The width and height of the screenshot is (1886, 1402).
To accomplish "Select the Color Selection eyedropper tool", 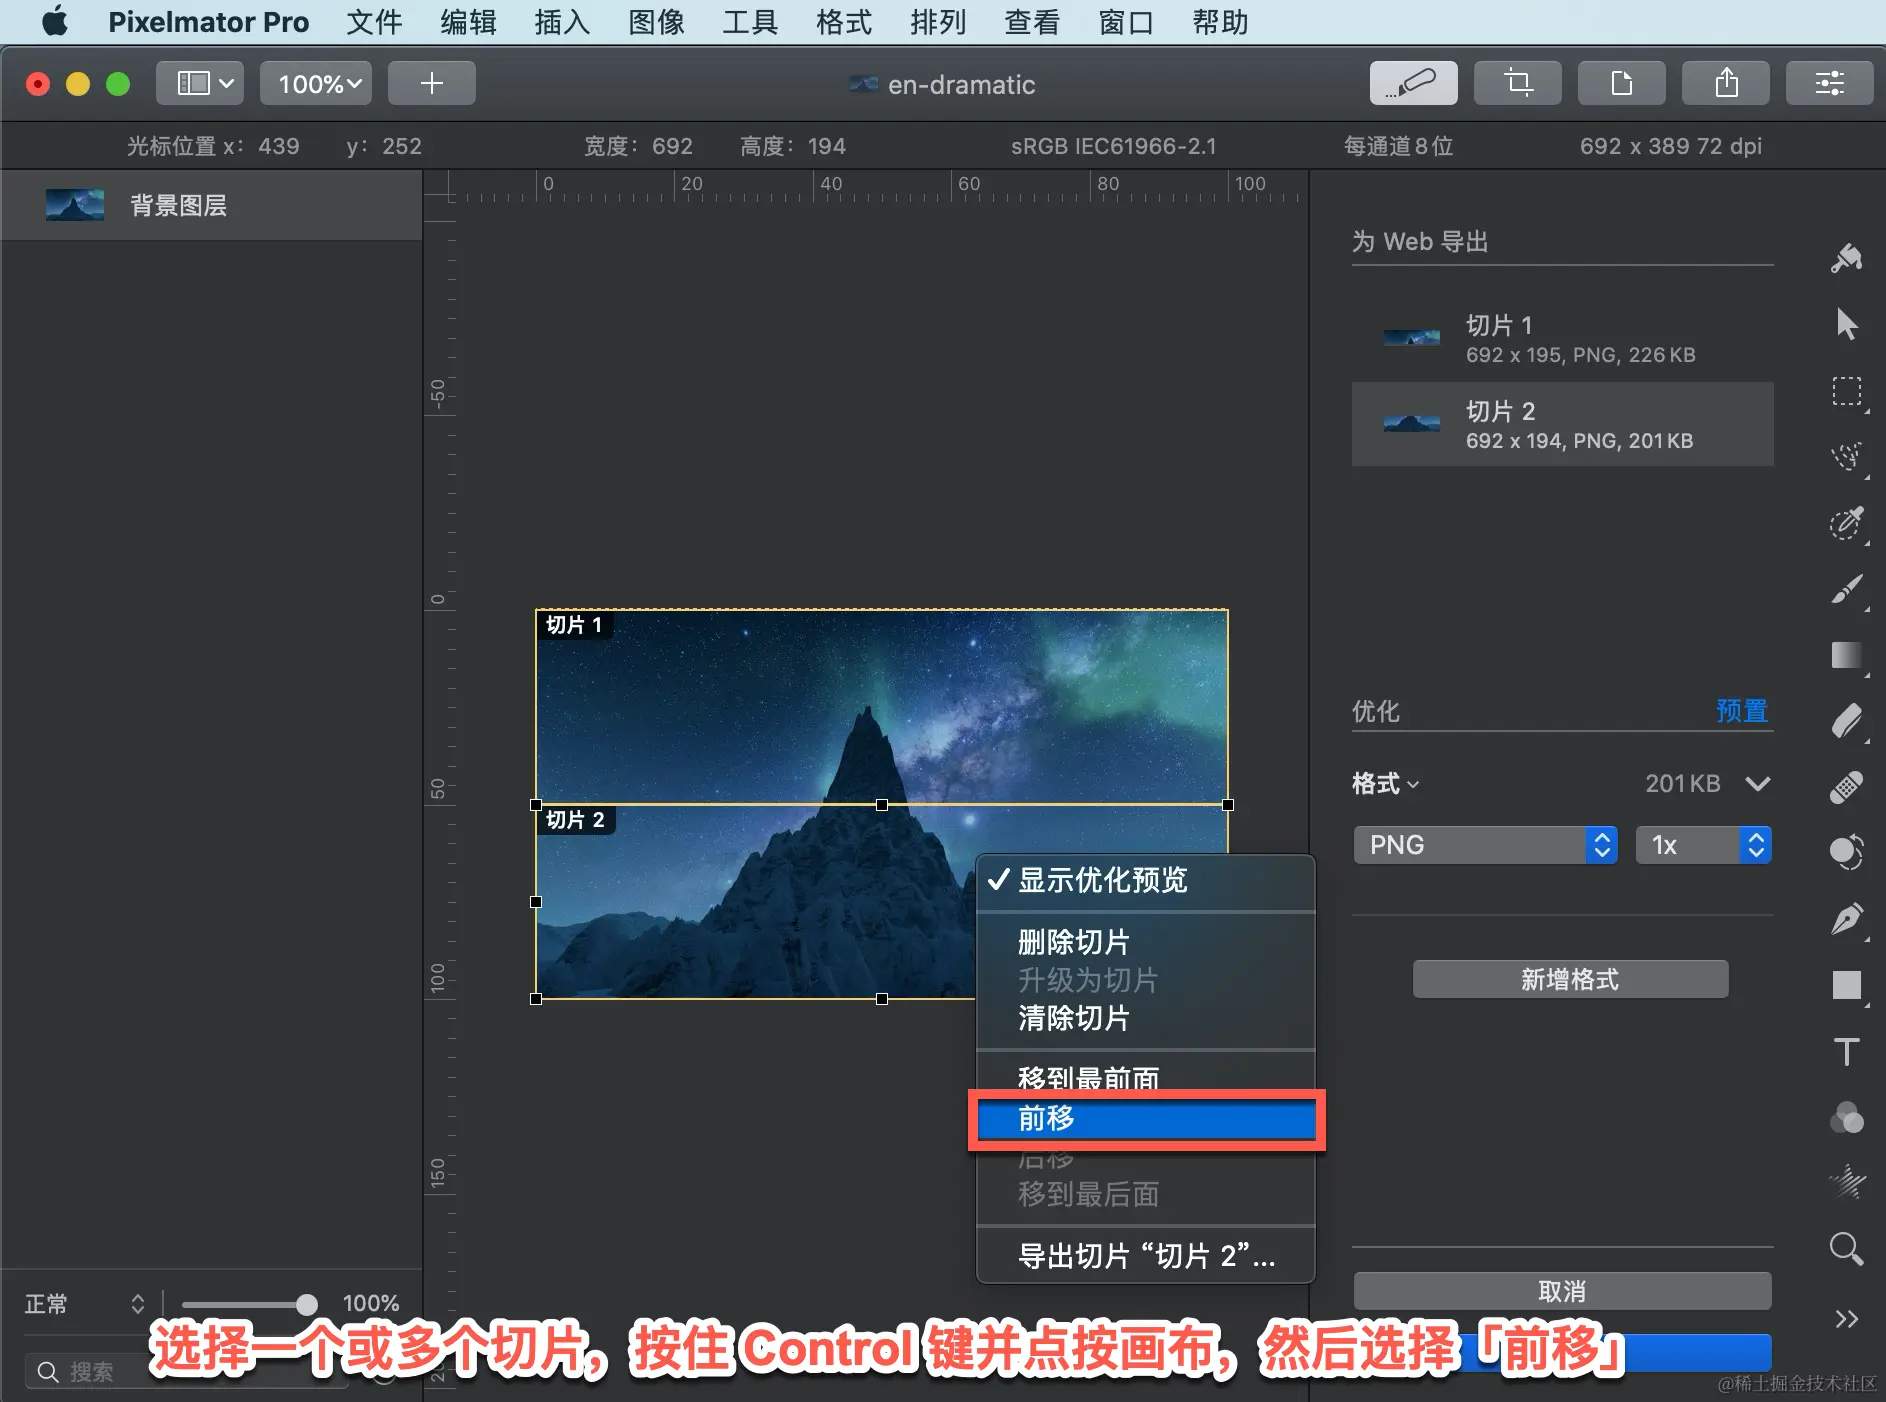I will [x=1846, y=523].
